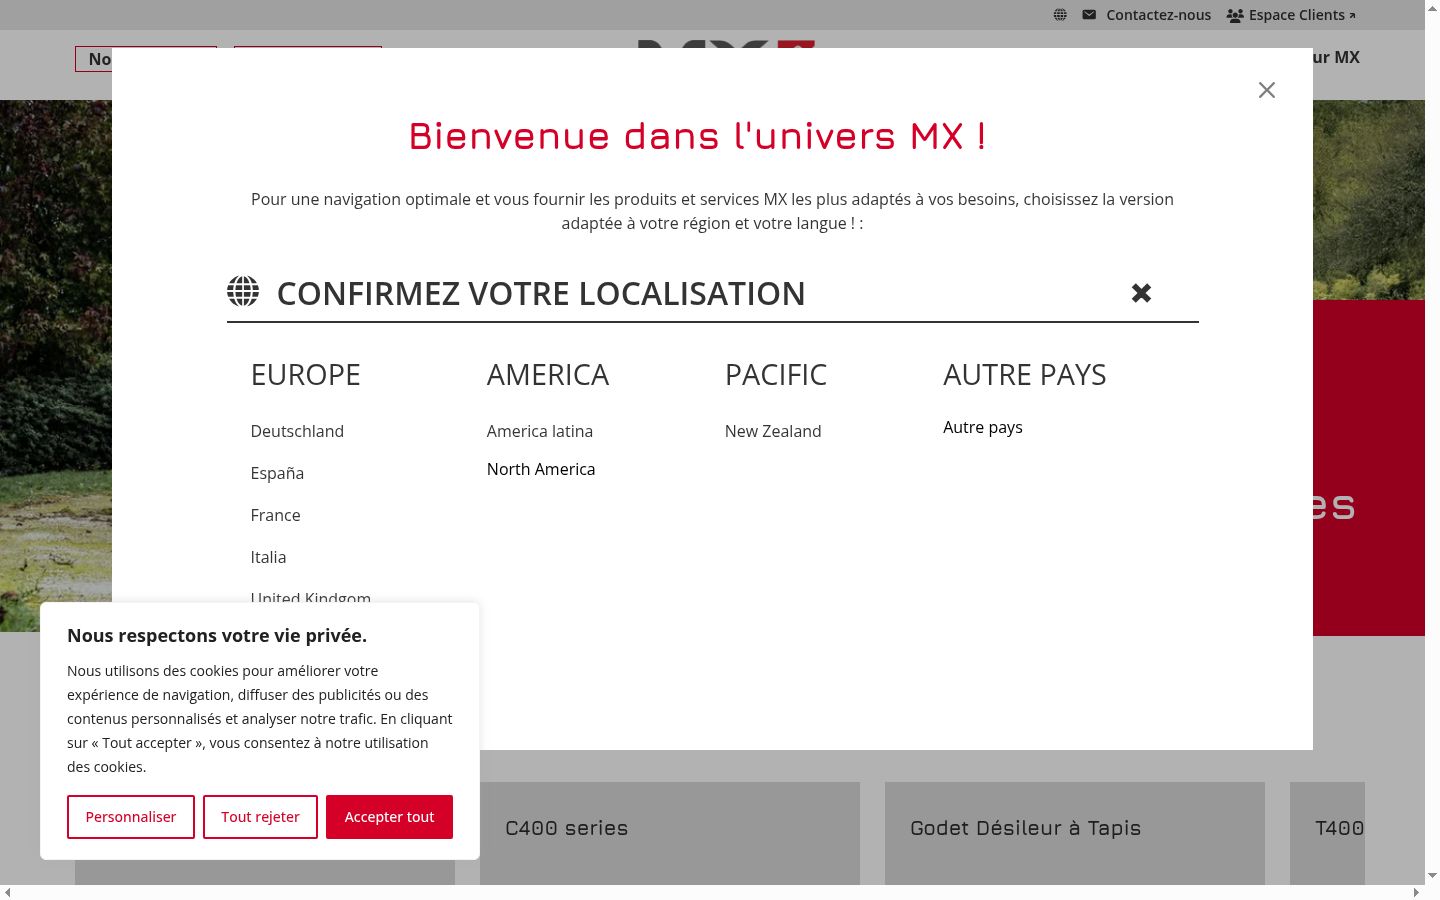
Task: Click the Bienvenue dans l'univers MX title
Action: (697, 136)
